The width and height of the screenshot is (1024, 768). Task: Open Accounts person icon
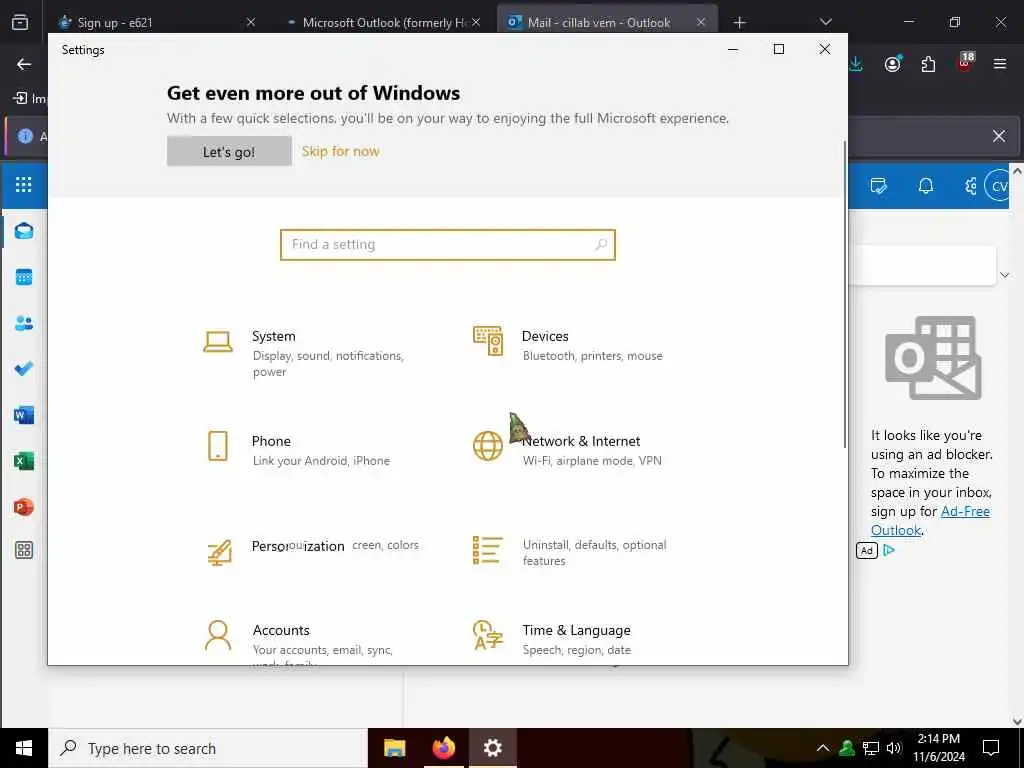tap(217, 635)
